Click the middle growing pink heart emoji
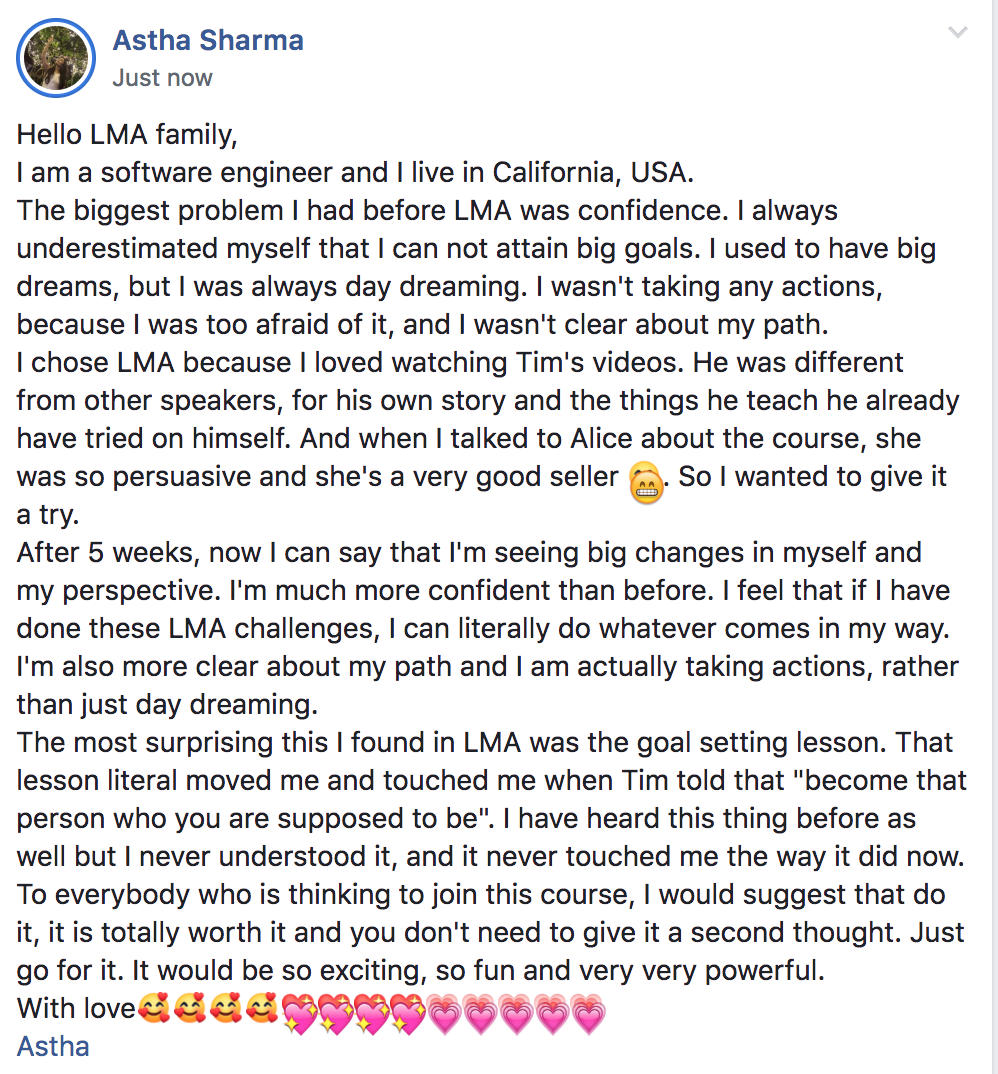Viewport: 998px width, 1074px height. 516,1014
